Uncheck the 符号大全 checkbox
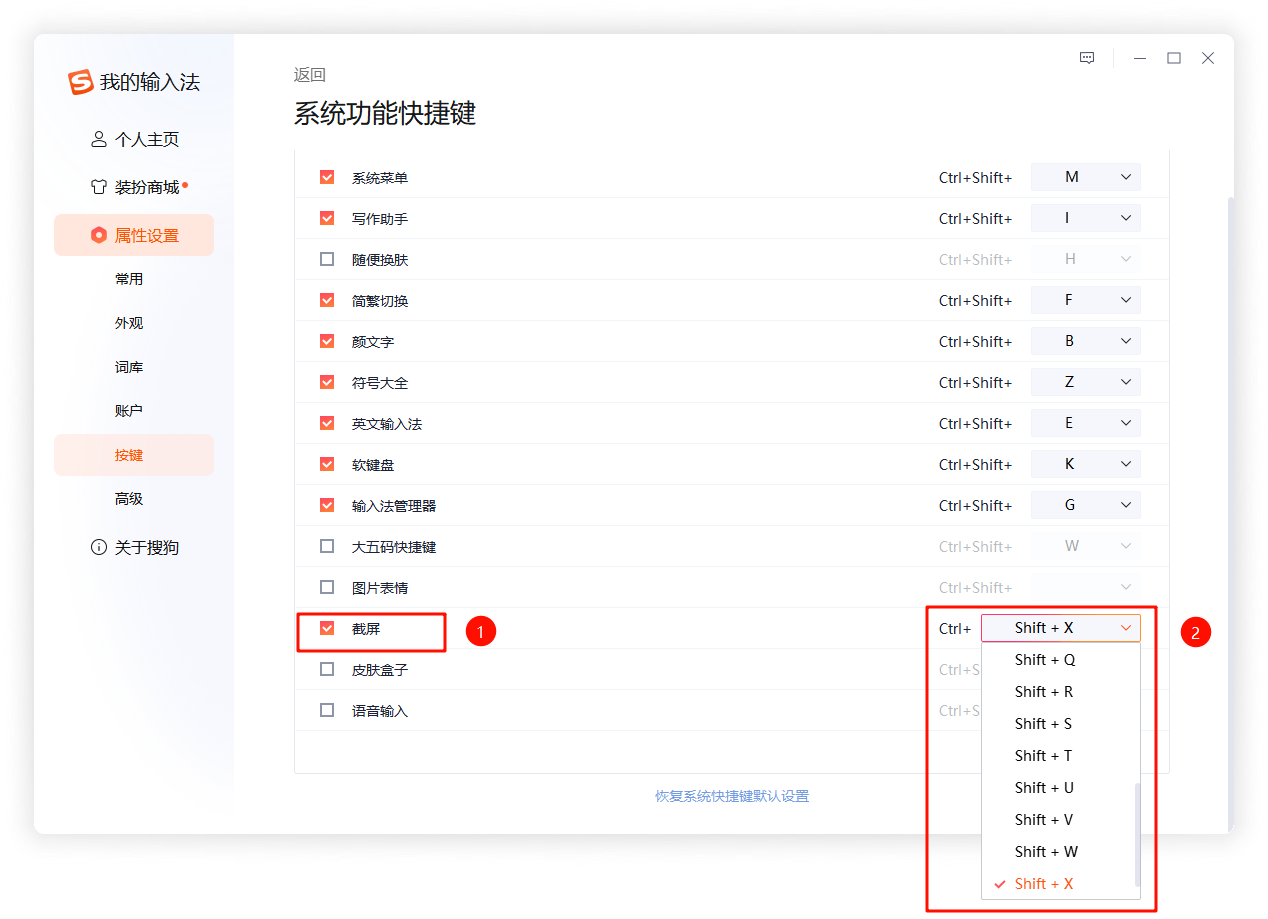 pos(327,382)
